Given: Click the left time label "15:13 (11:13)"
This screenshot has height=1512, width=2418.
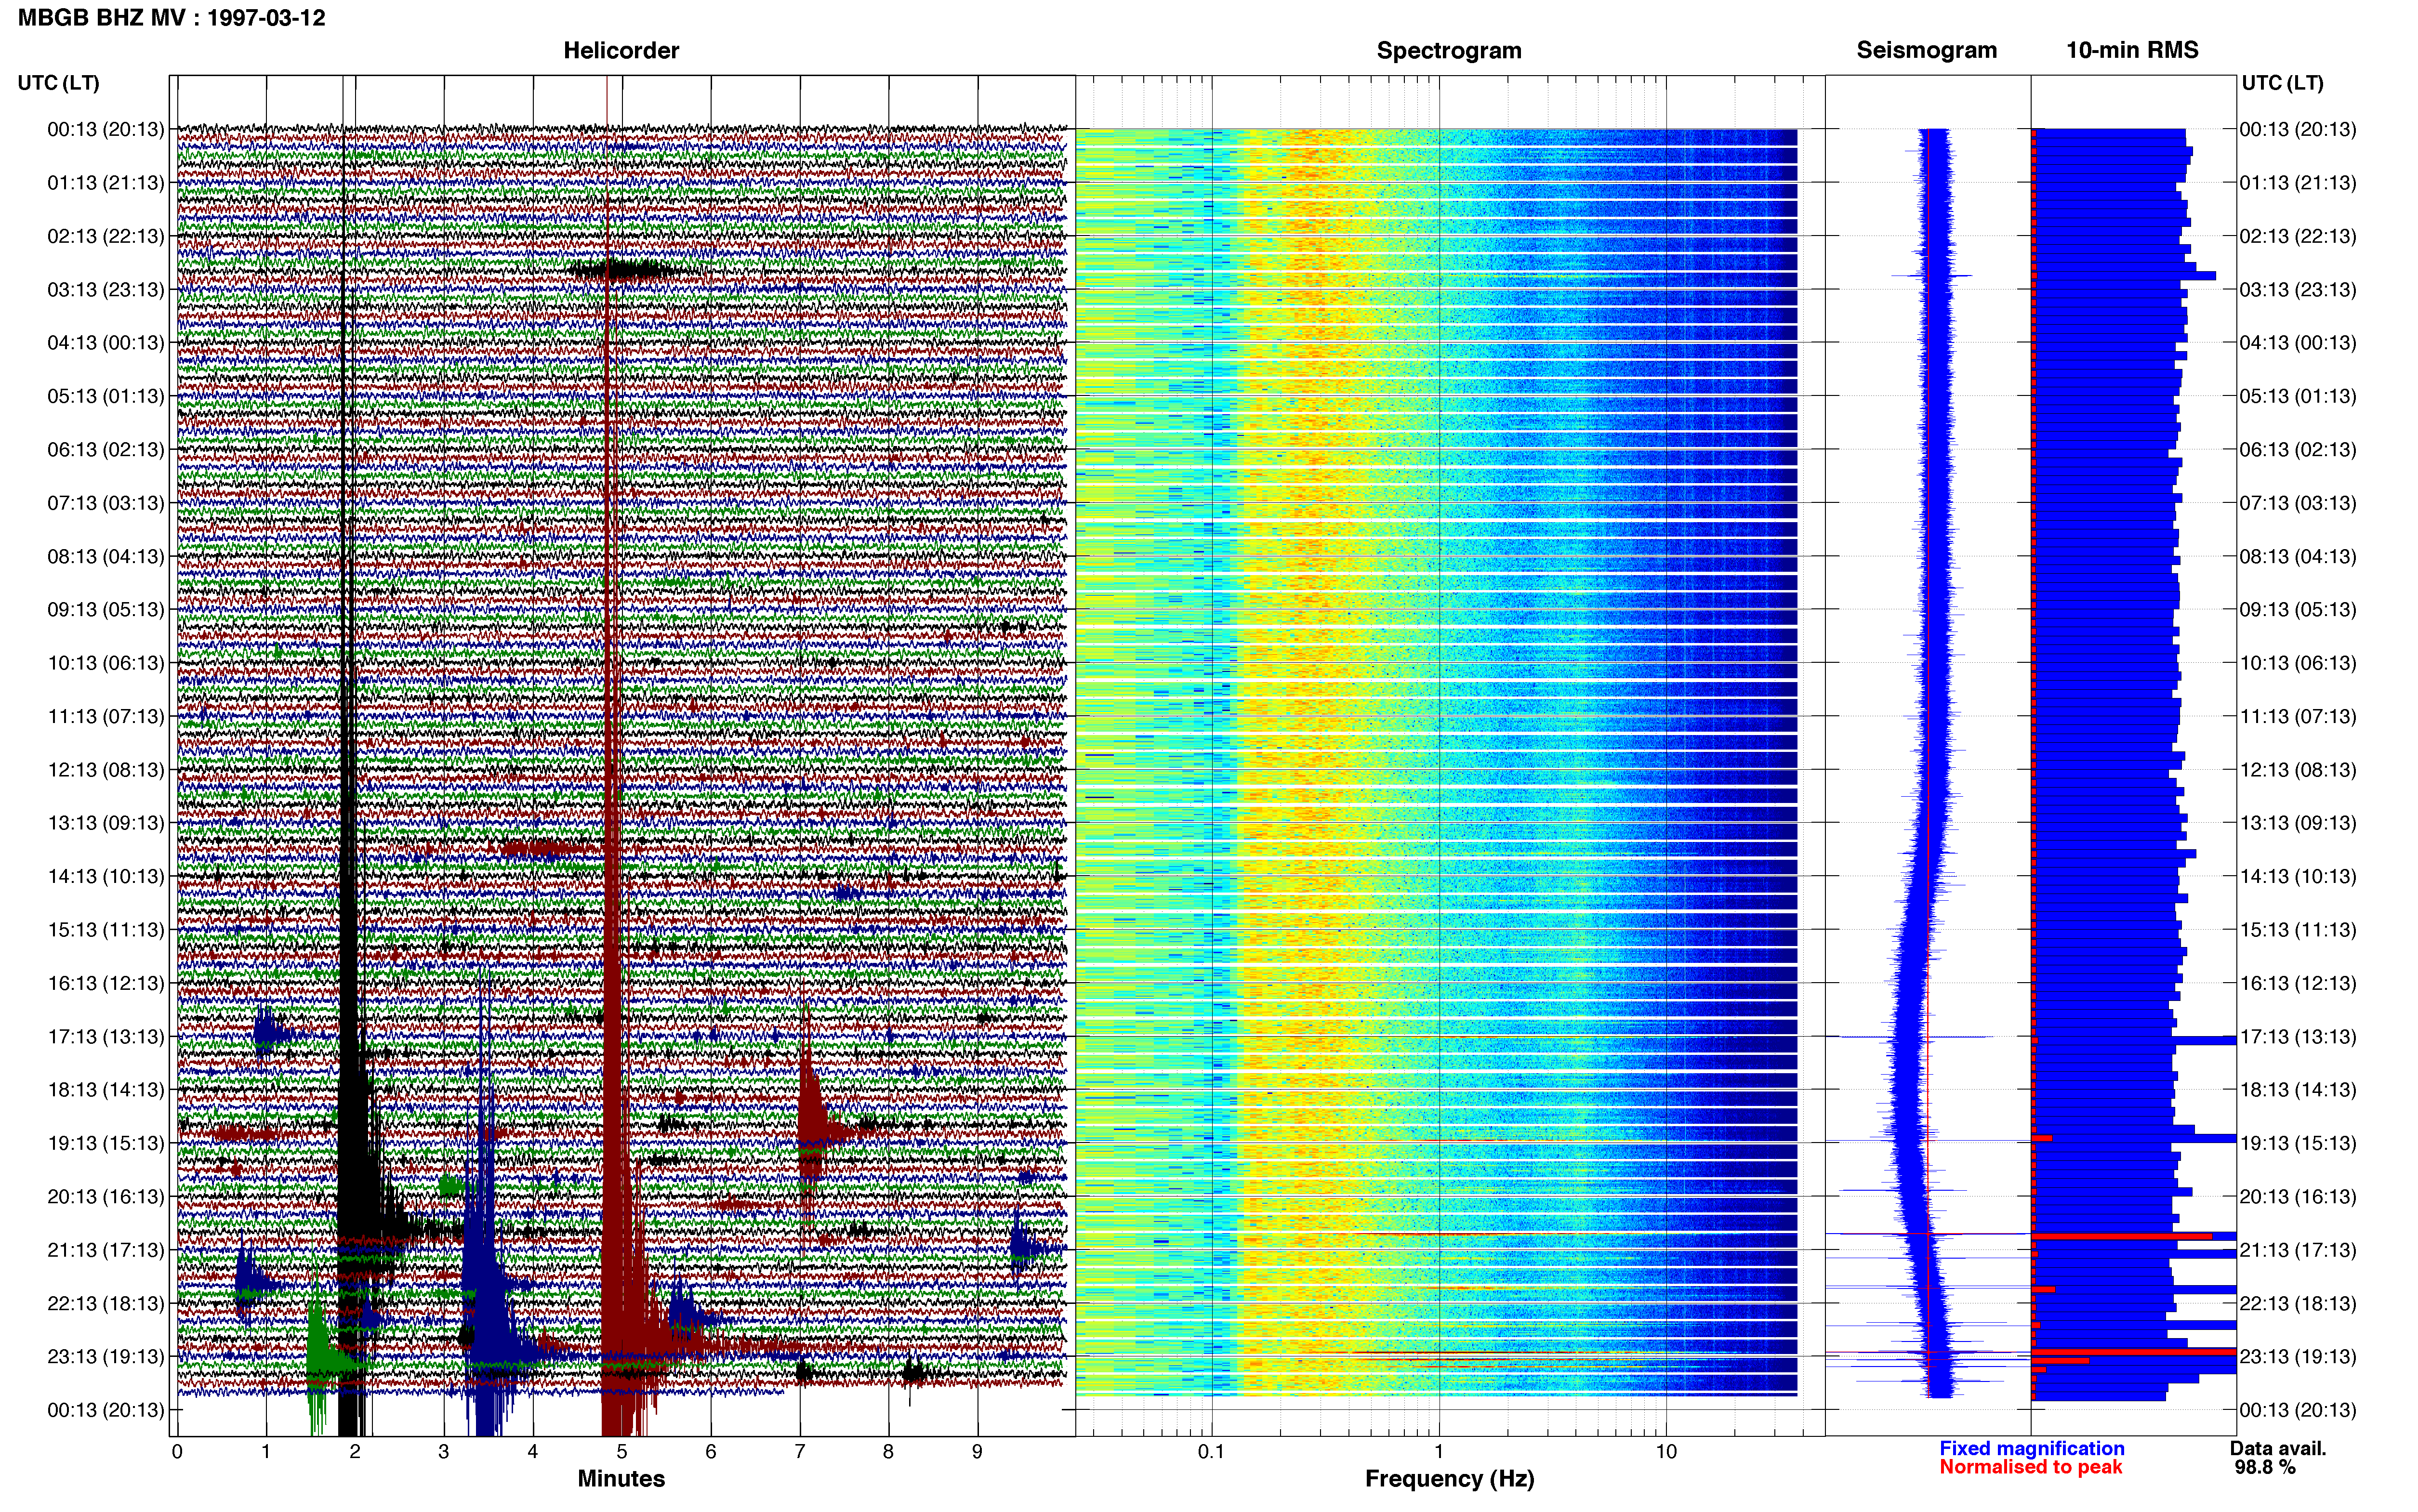Looking at the screenshot, I should coord(106,929).
